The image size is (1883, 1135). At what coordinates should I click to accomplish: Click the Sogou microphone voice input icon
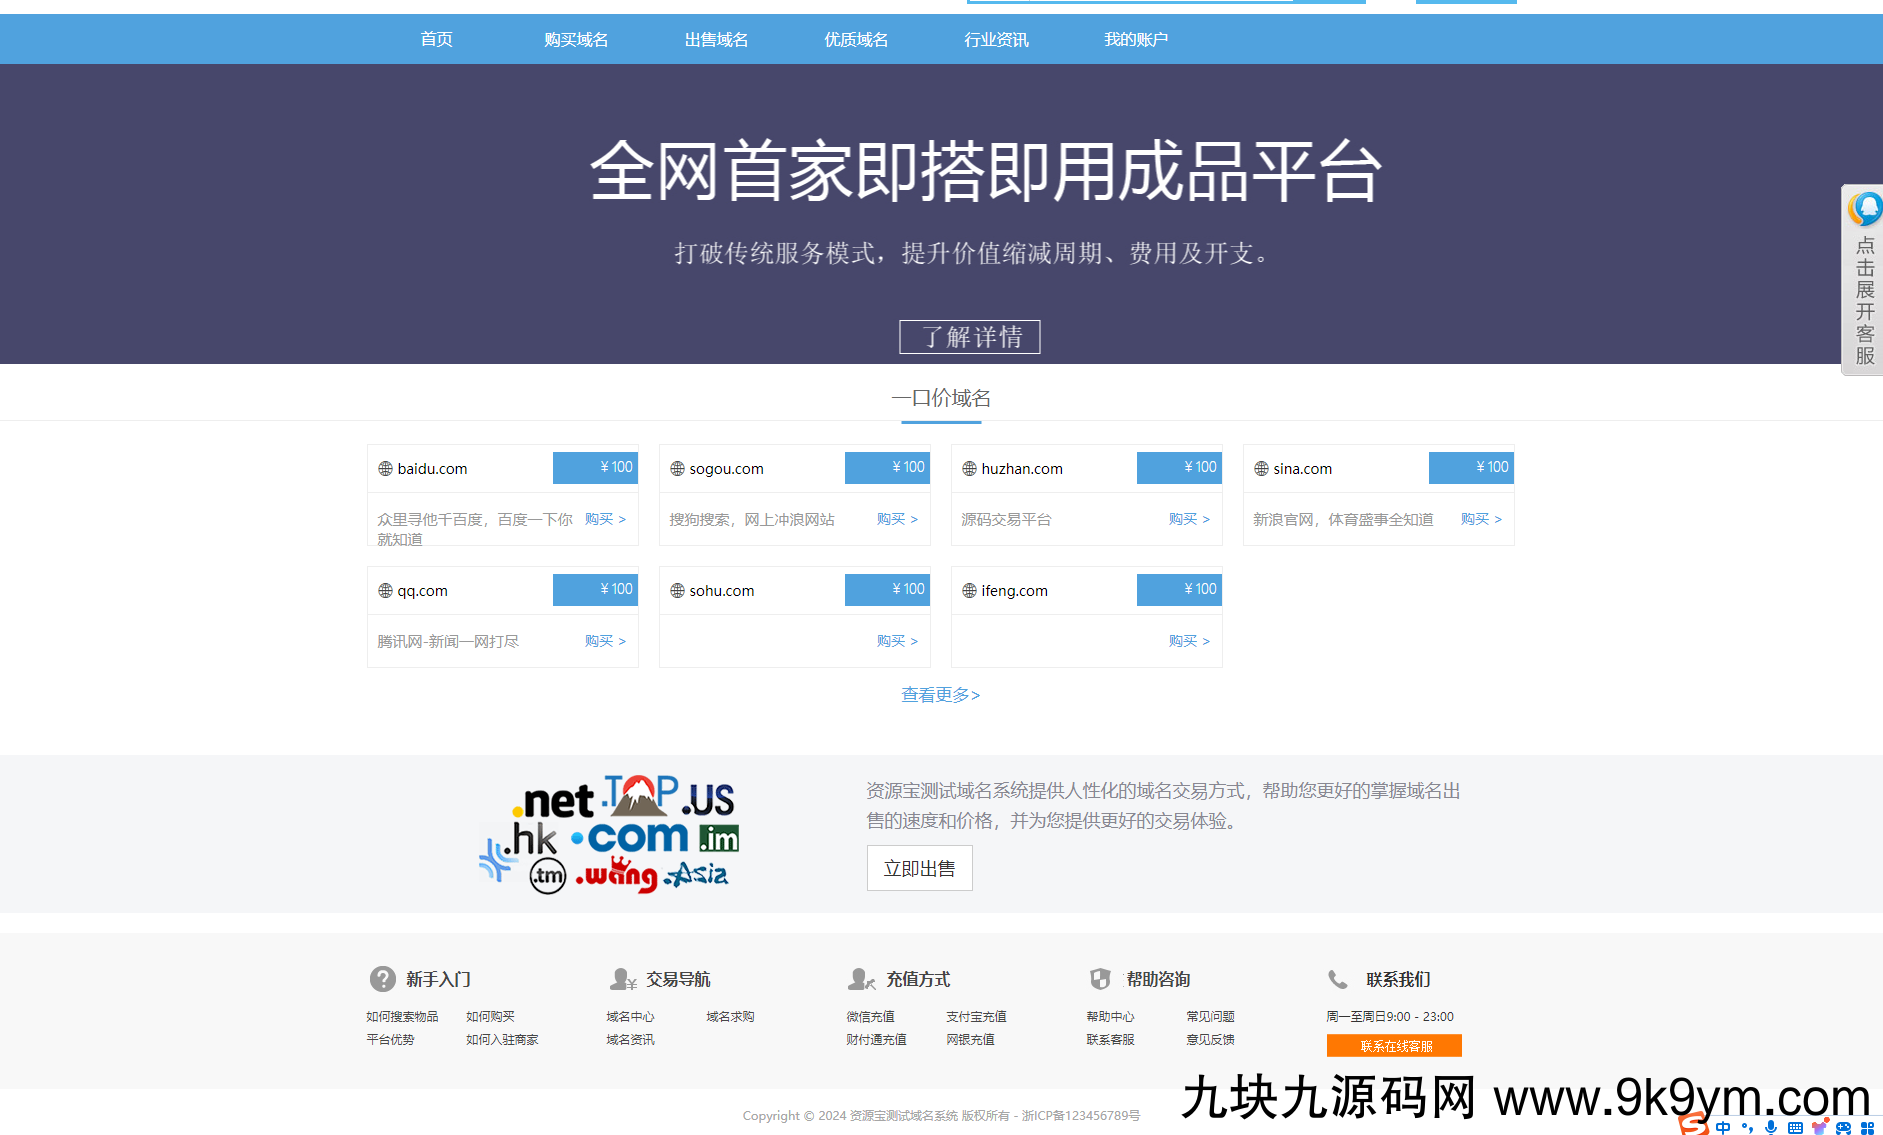[x=1771, y=1127]
